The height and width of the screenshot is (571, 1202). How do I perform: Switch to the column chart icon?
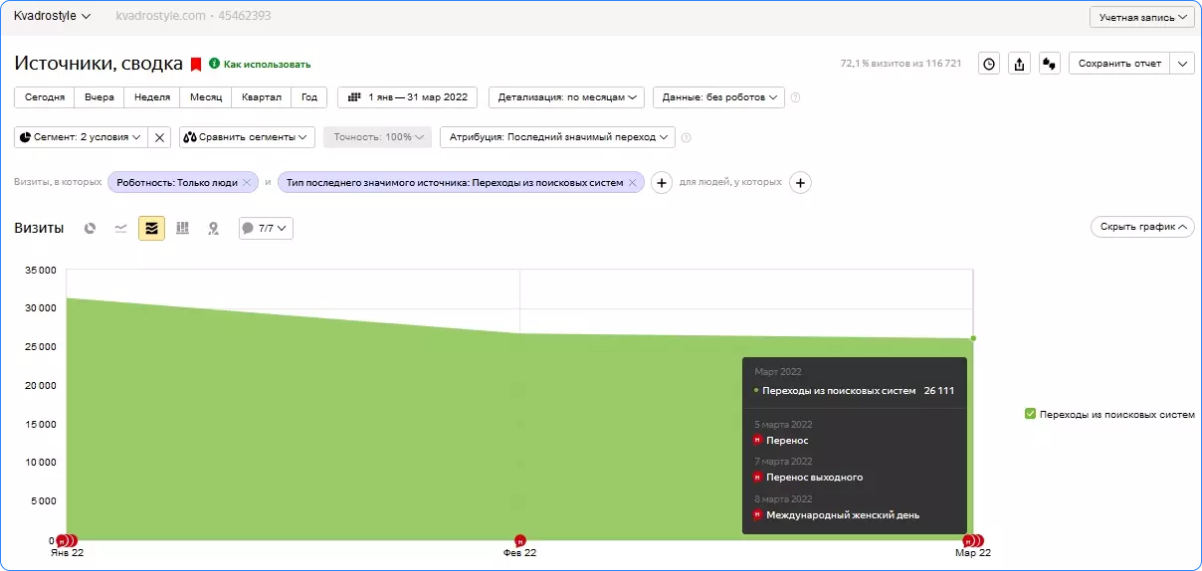(x=182, y=228)
